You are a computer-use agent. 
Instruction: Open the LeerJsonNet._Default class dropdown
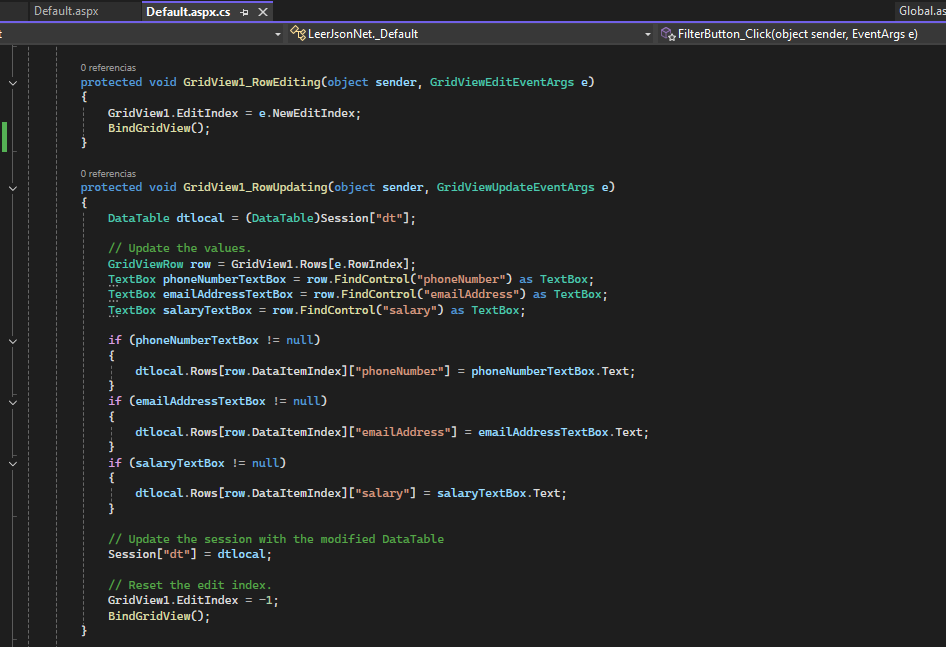(x=471, y=34)
